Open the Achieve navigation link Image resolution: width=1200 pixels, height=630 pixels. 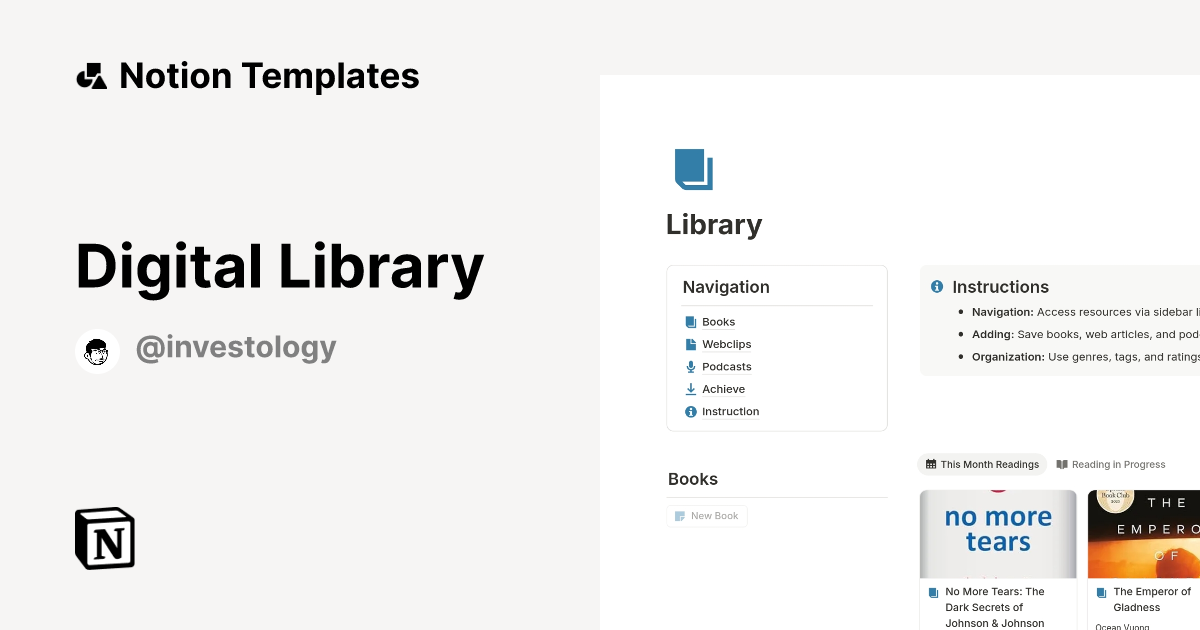[723, 388]
